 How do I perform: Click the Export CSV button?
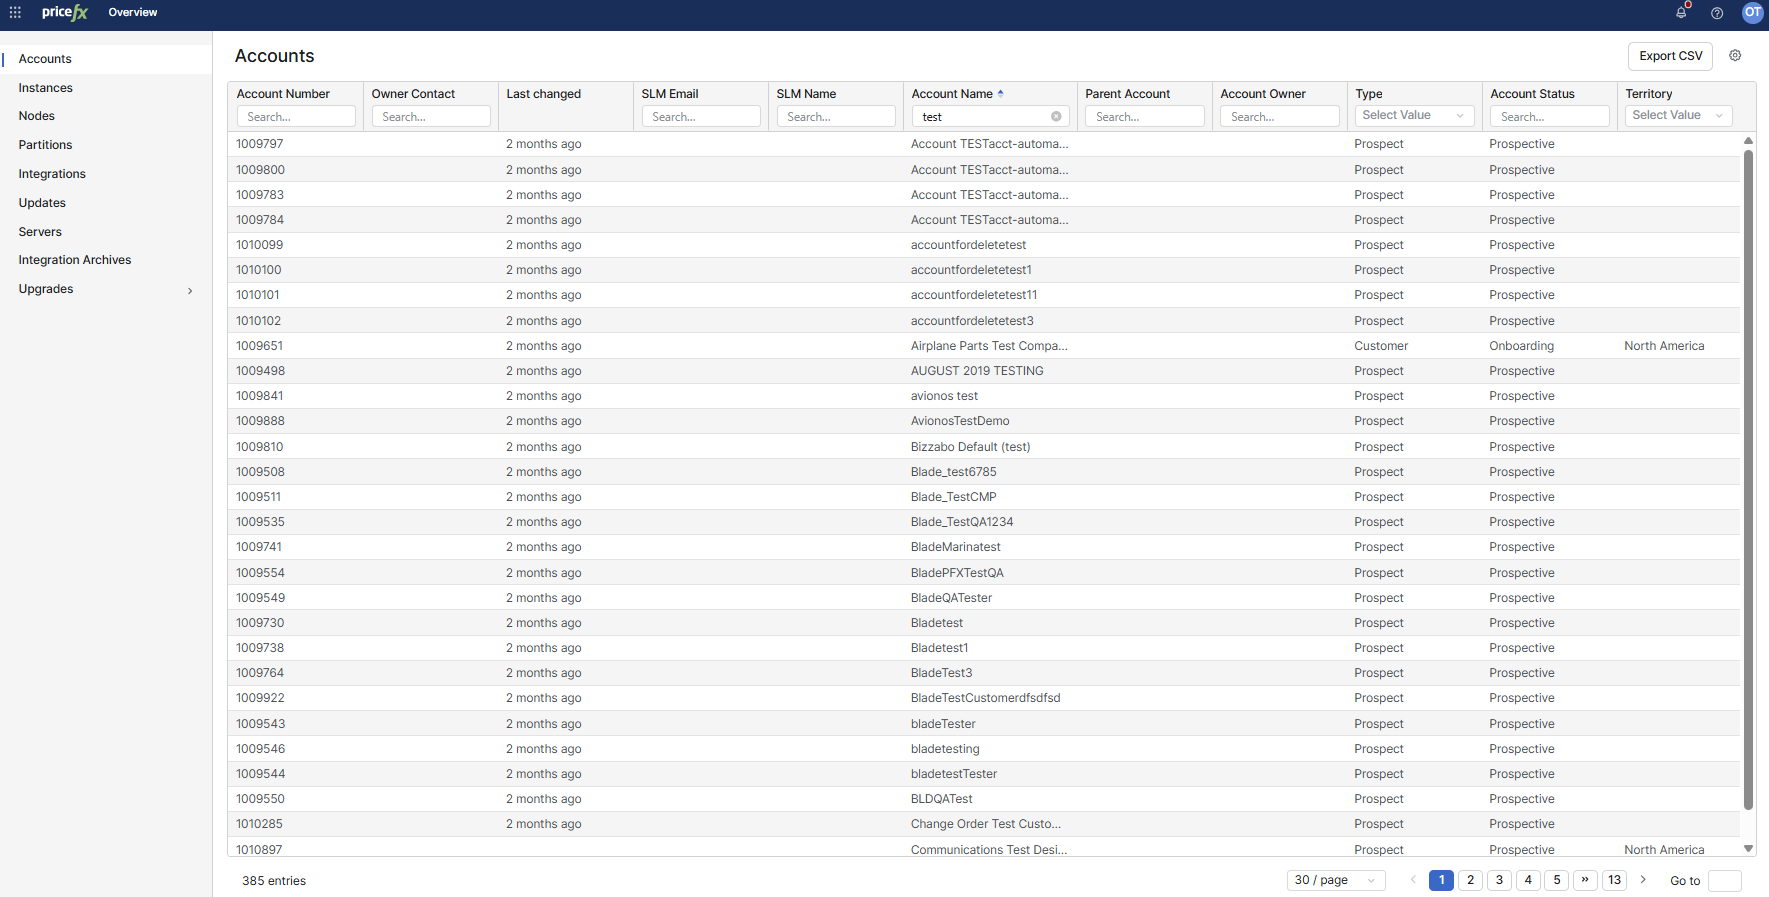[1670, 56]
